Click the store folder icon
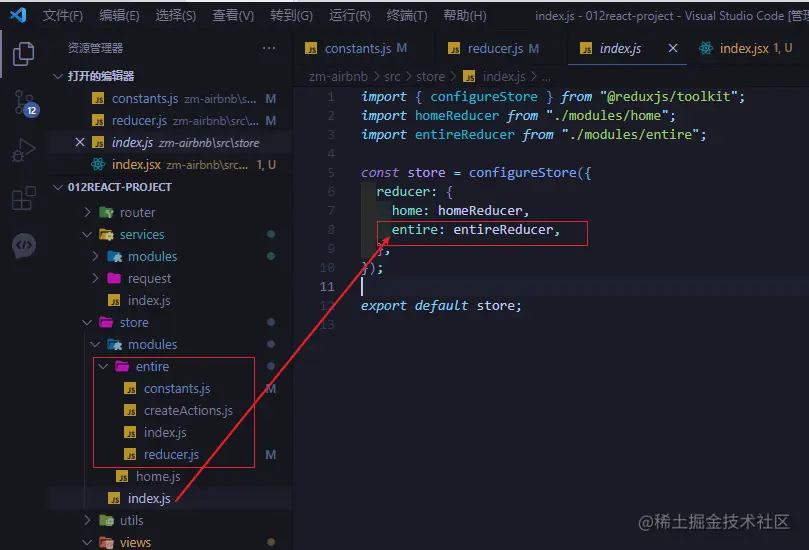809x550 pixels. [107, 322]
